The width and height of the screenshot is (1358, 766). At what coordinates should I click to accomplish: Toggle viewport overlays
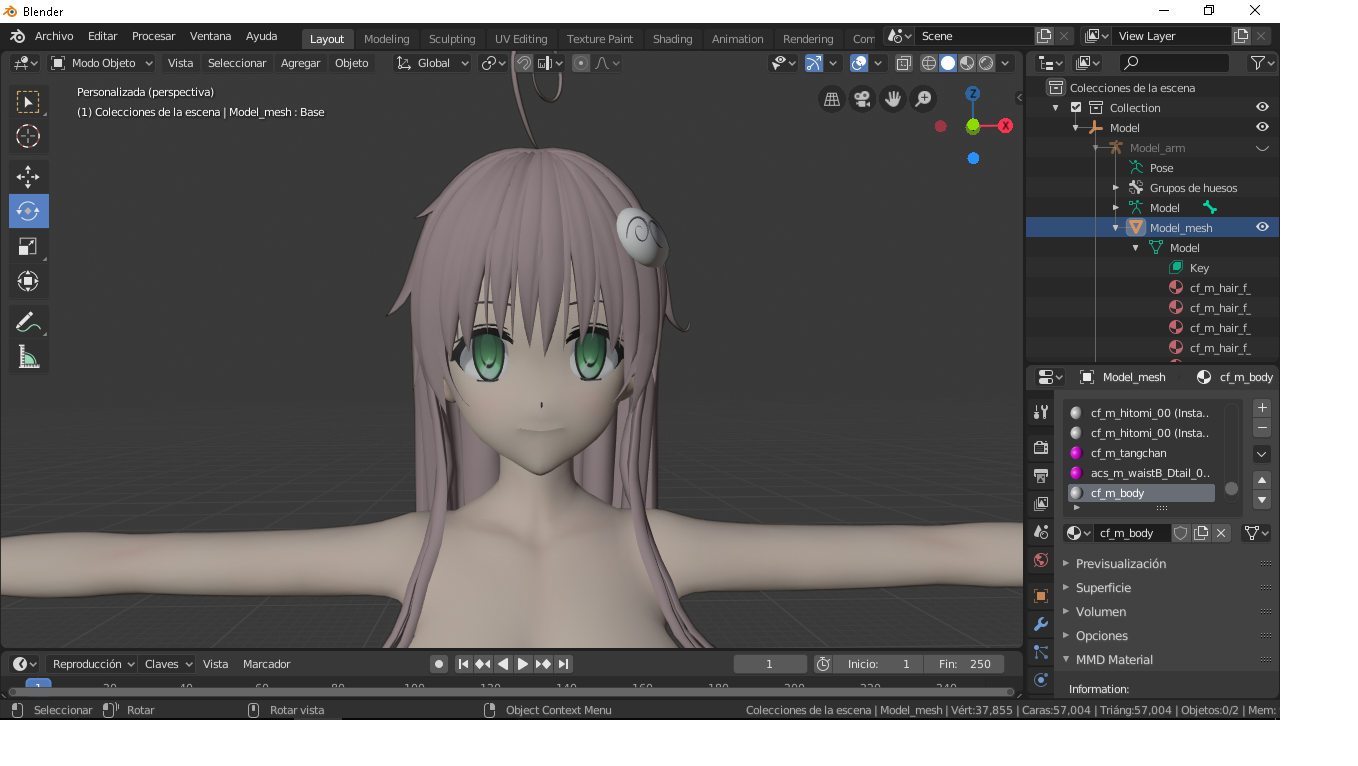coord(859,63)
